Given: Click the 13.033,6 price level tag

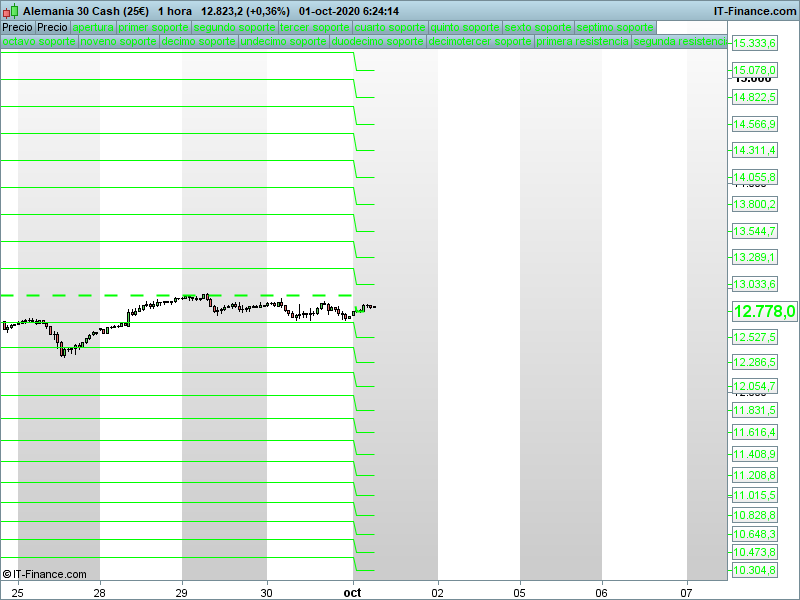Looking at the screenshot, I should coord(755,284).
